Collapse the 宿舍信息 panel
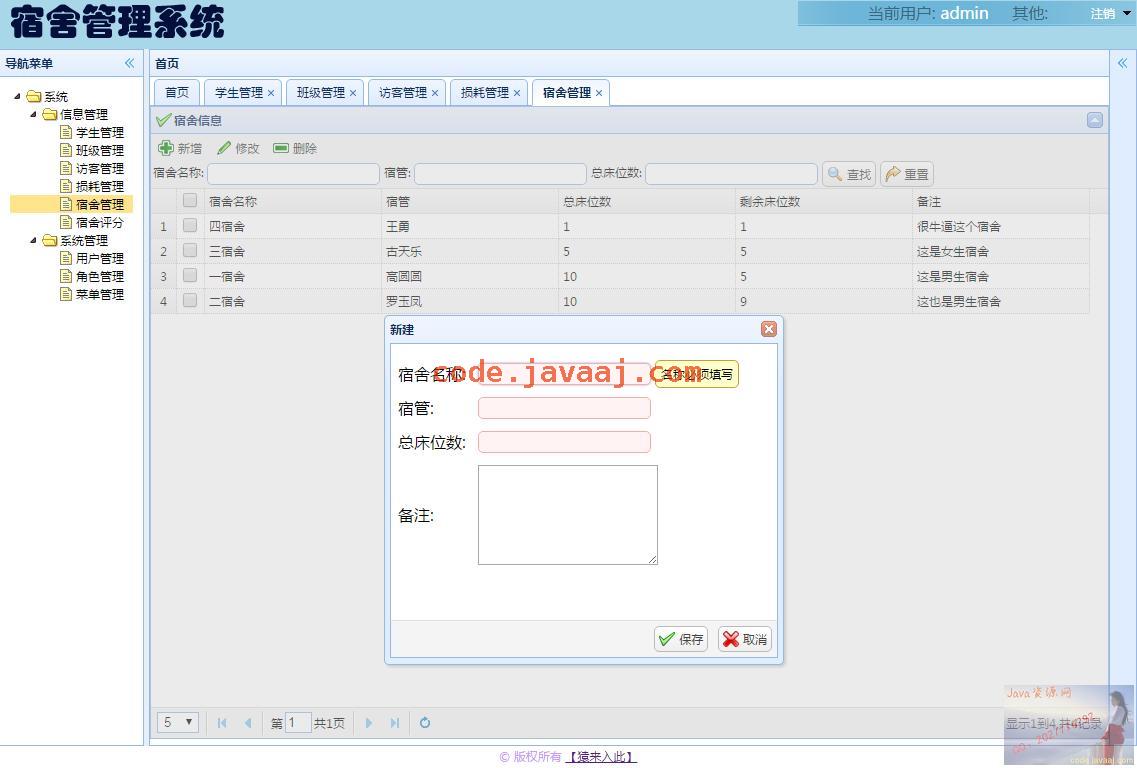The image size is (1137, 768). [x=1095, y=120]
